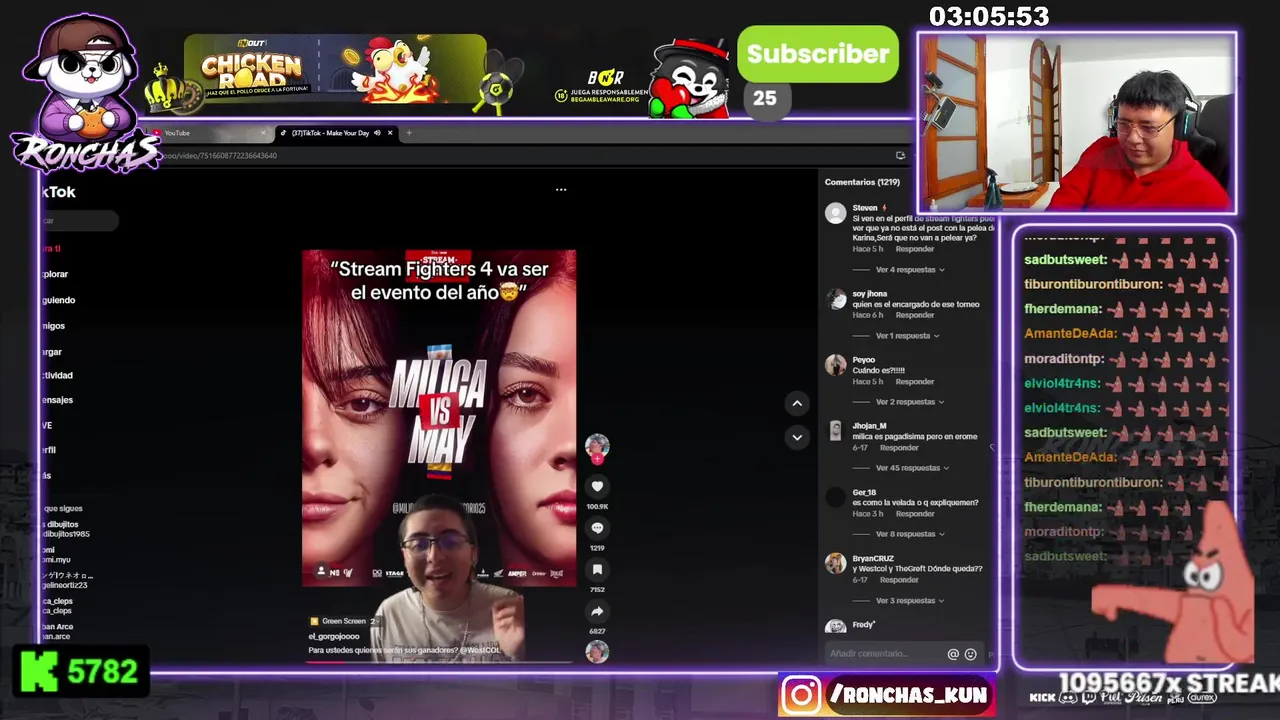Image resolution: width=1280 pixels, height=720 pixels.
Task: Reply to soy jhona's comment with Responder
Action: pos(915,315)
